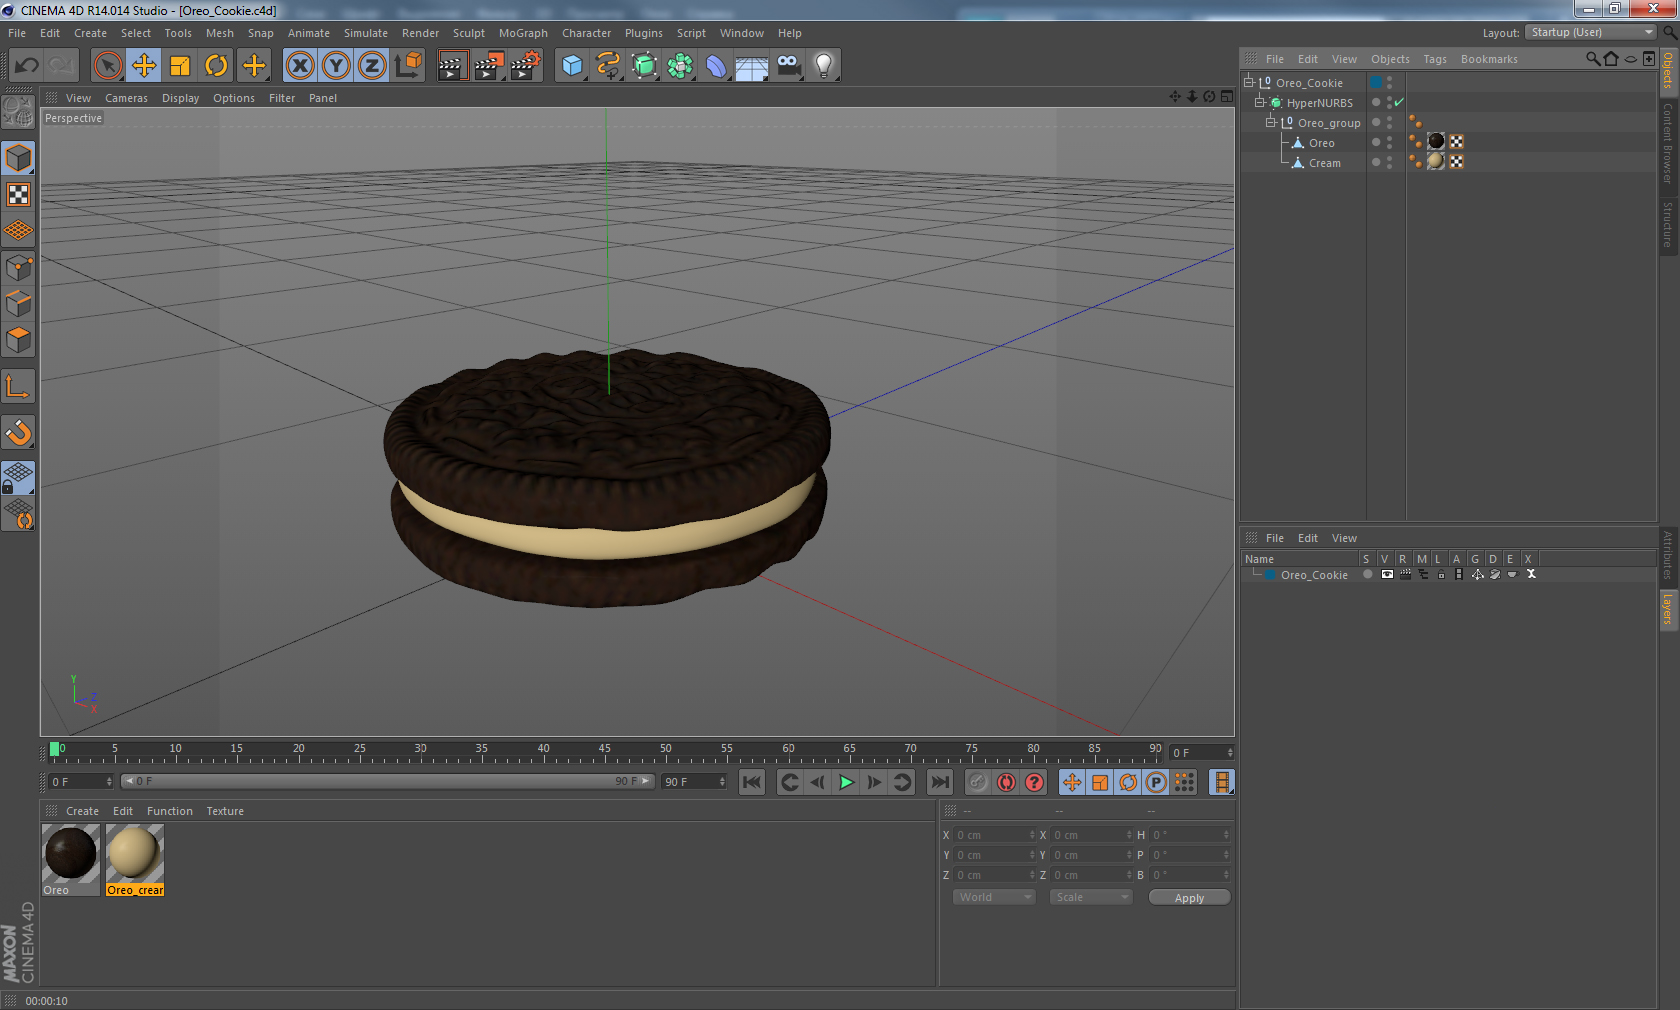Open material manager Texture menu
Image resolution: width=1680 pixels, height=1010 pixels.
tap(225, 811)
